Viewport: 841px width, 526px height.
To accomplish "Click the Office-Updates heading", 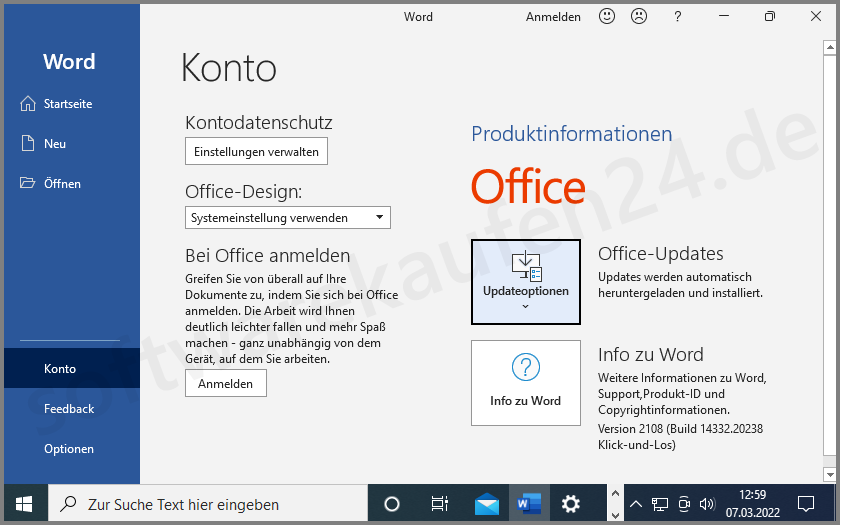I will click(x=661, y=254).
